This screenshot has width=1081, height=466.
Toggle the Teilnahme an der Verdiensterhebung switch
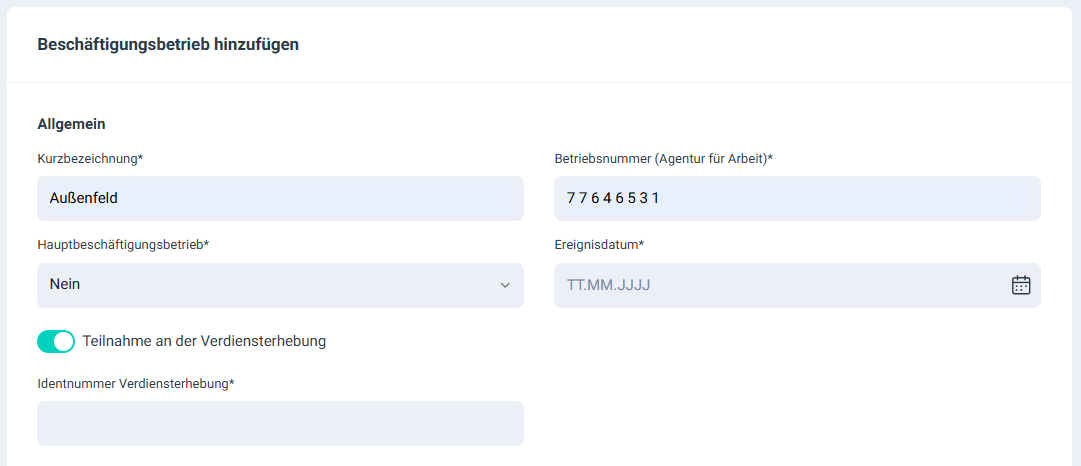56,341
